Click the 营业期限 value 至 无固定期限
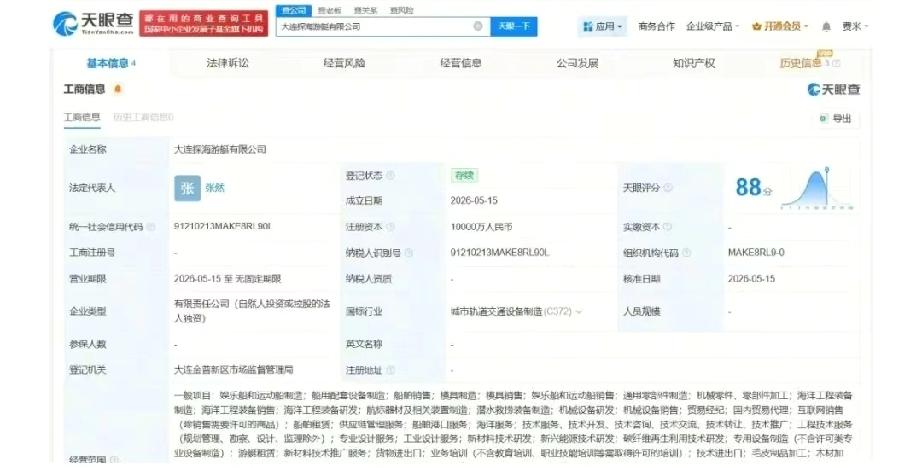The width and height of the screenshot is (922, 468). tap(228, 279)
